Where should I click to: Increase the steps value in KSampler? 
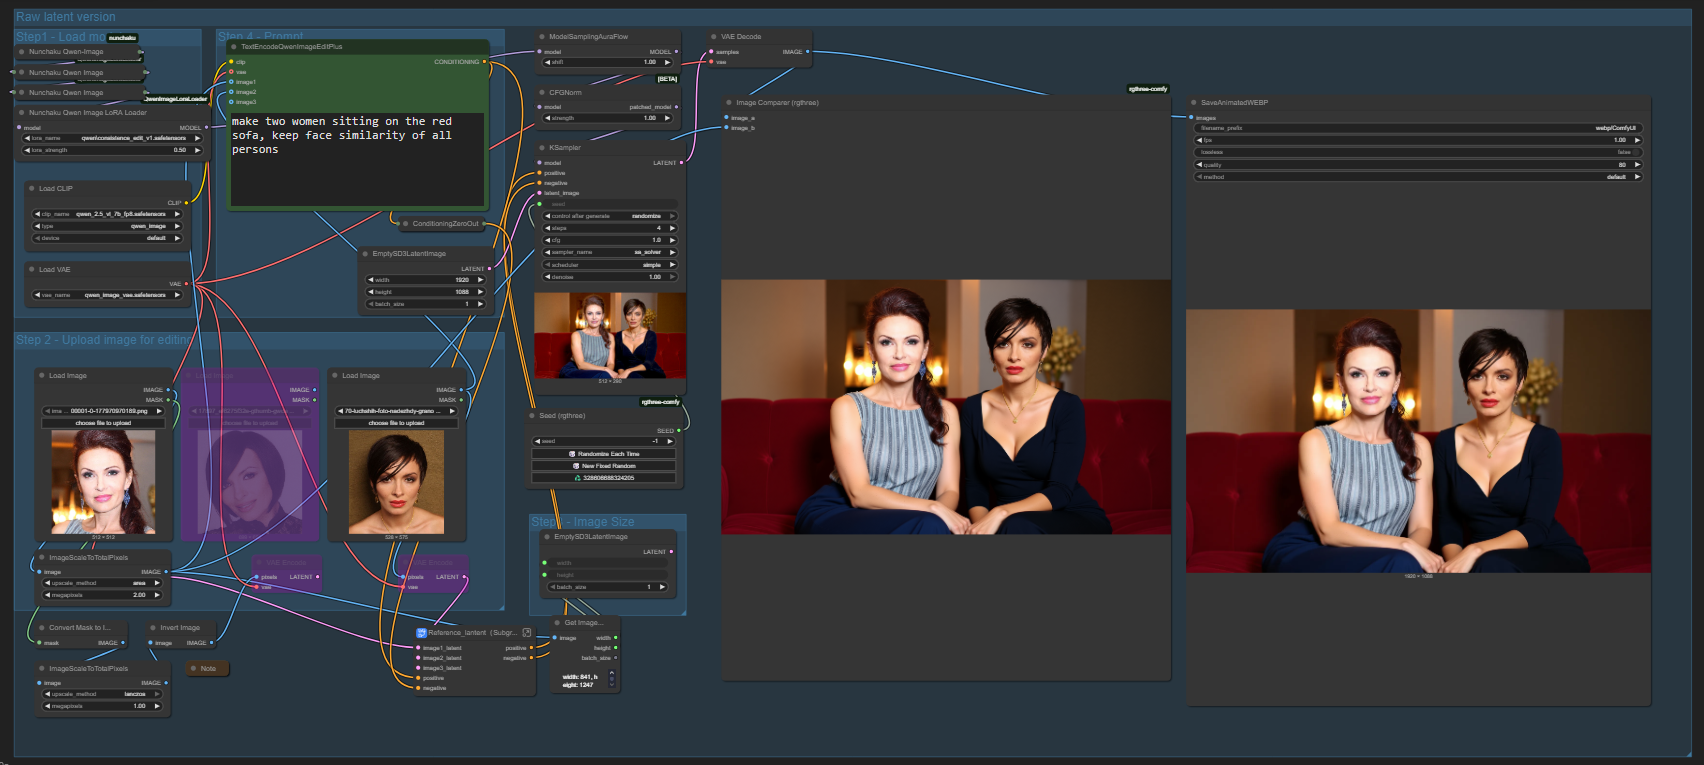coord(672,228)
